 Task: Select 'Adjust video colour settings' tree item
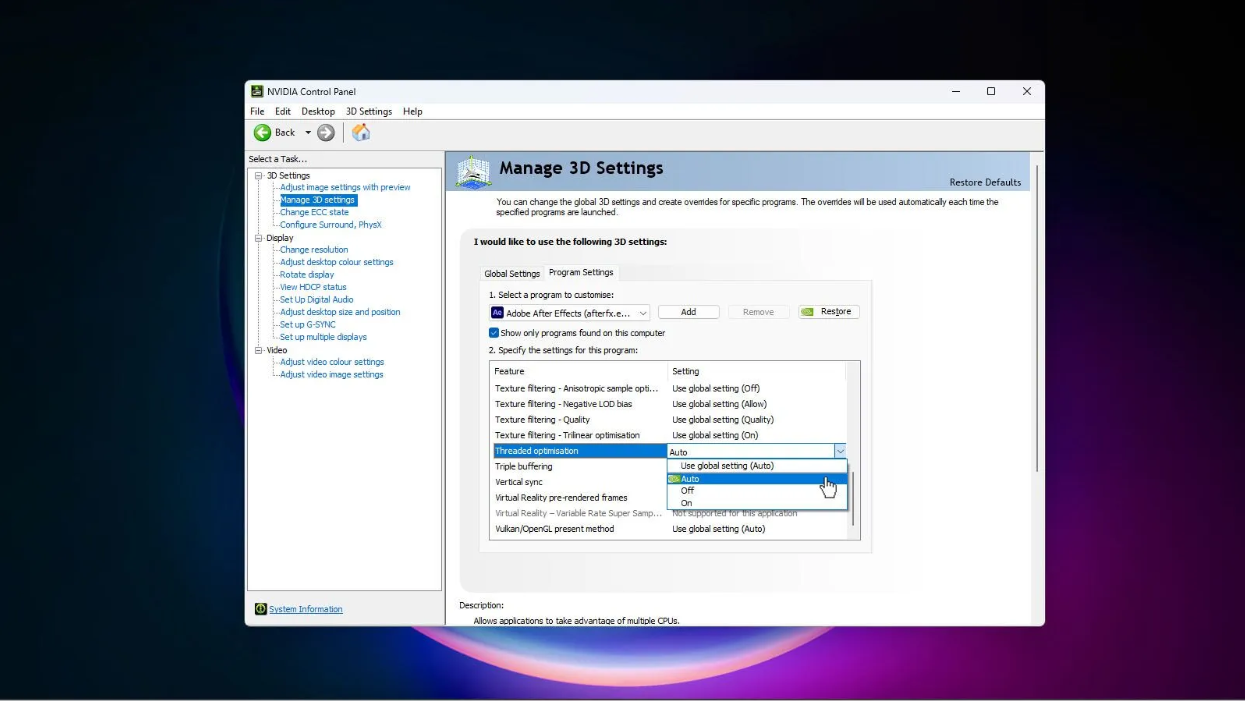tap(330, 361)
